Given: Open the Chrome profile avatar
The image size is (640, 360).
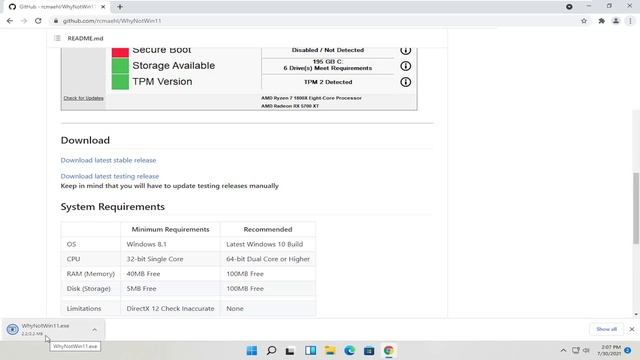Looking at the screenshot, I should tap(616, 21).
